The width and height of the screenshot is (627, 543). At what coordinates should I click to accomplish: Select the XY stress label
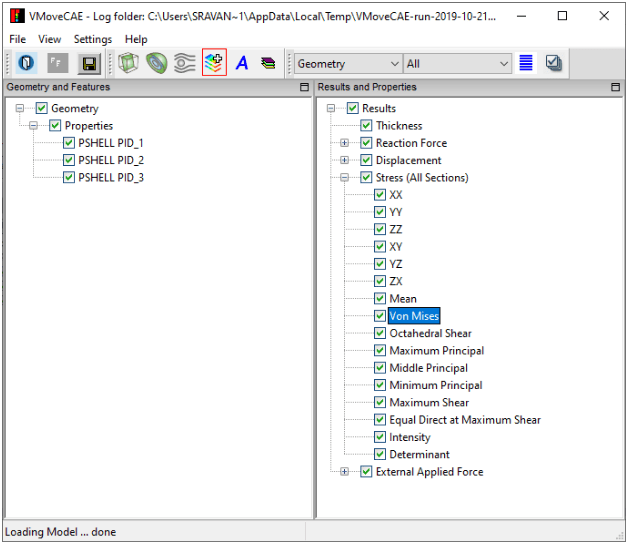(x=396, y=247)
